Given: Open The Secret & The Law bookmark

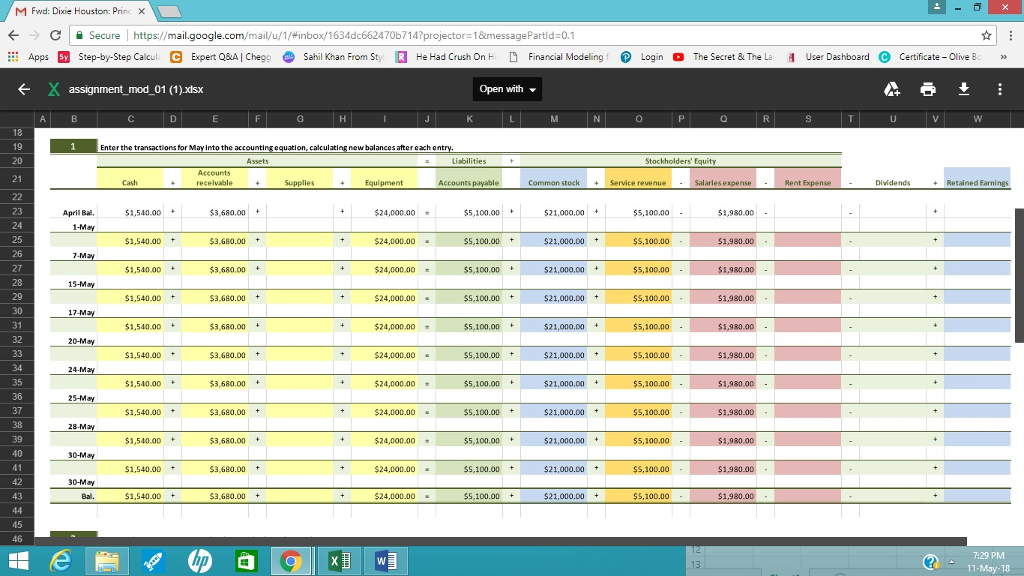Looking at the screenshot, I should [x=723, y=57].
